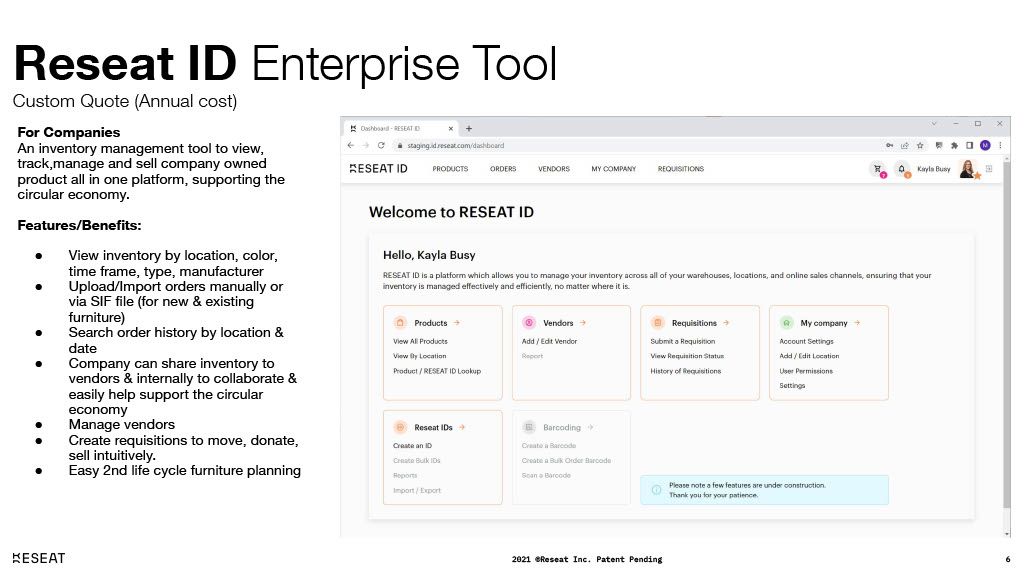Click the Report link in Vendors card

(532, 357)
